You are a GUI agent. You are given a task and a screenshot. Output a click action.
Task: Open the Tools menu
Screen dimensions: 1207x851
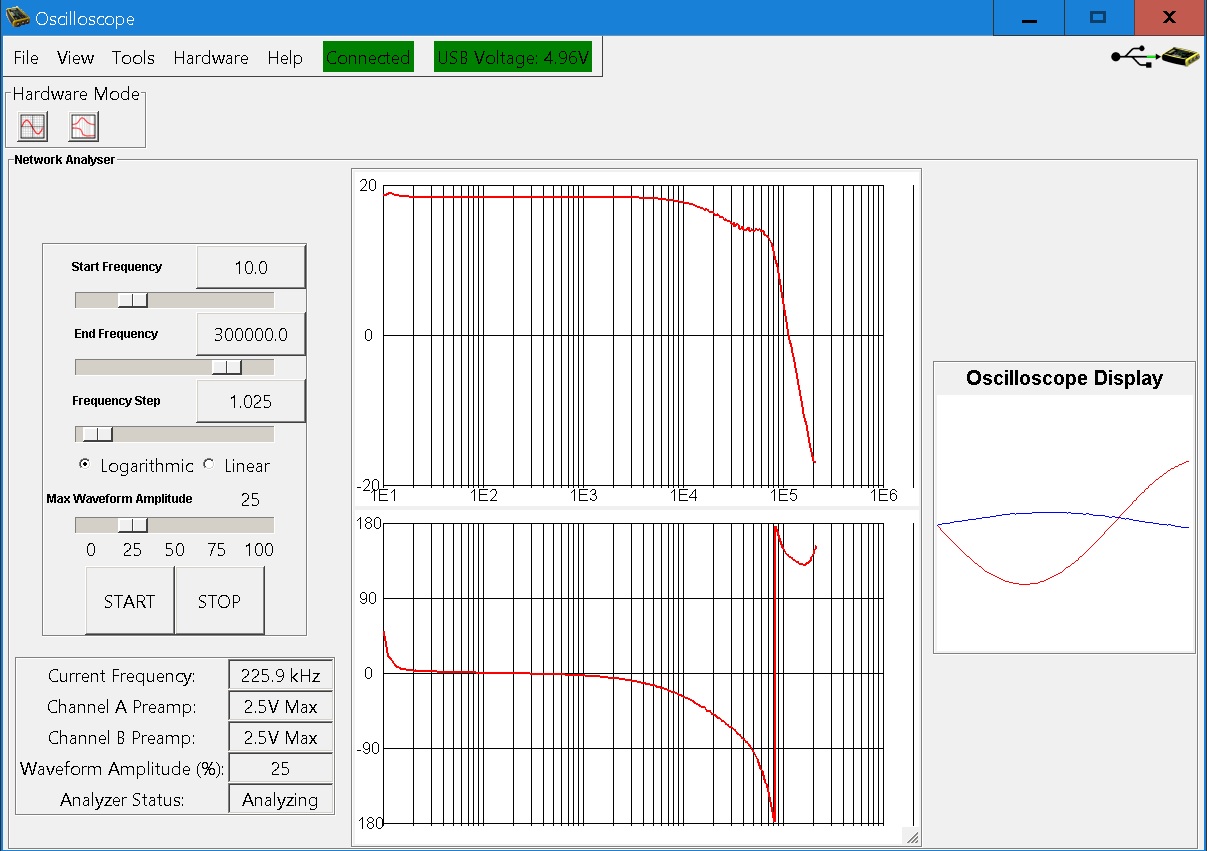133,58
